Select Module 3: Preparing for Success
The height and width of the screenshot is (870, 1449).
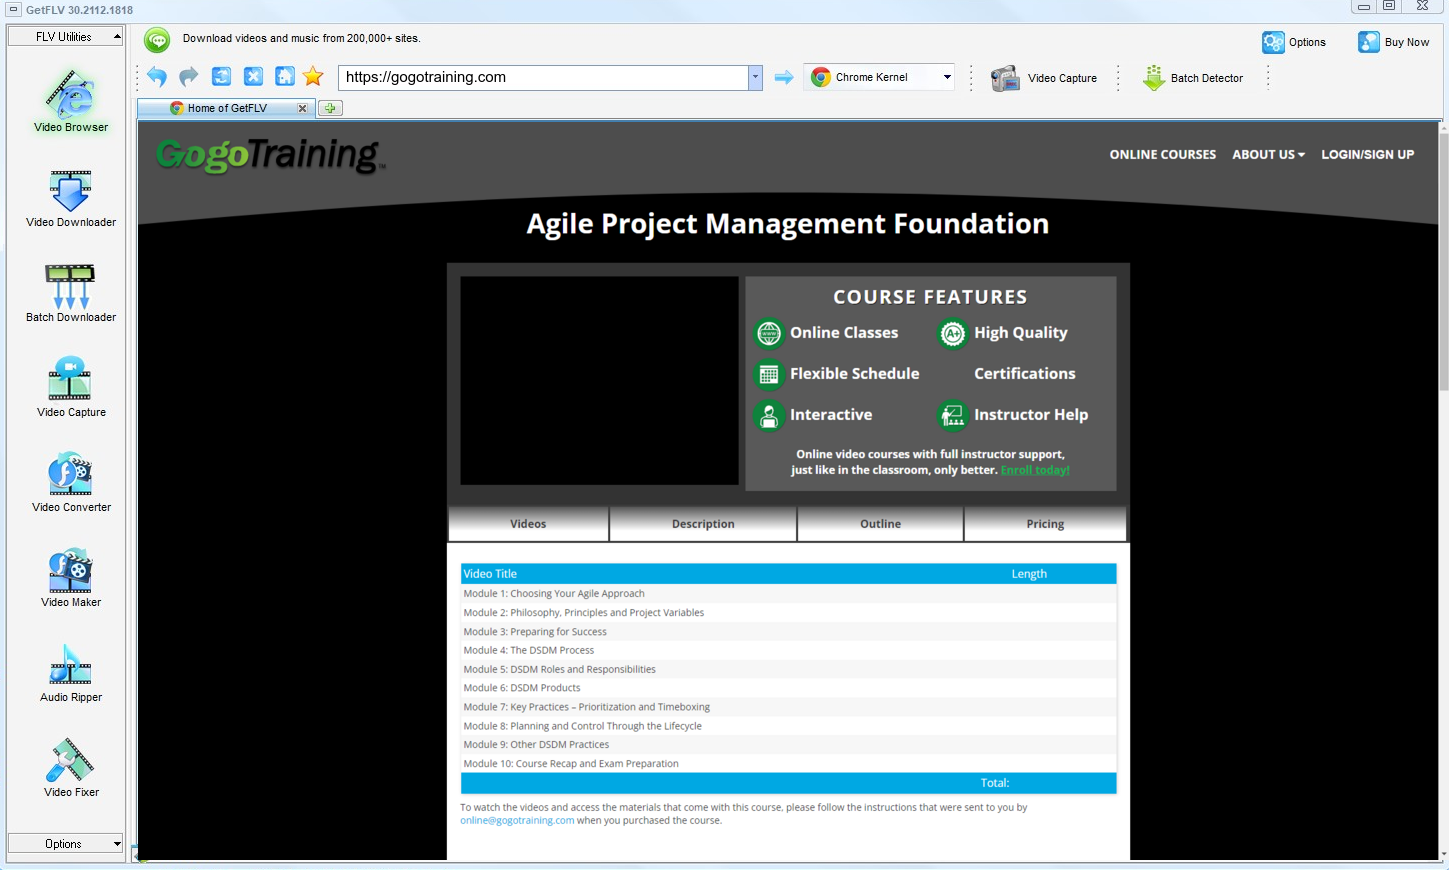point(788,632)
